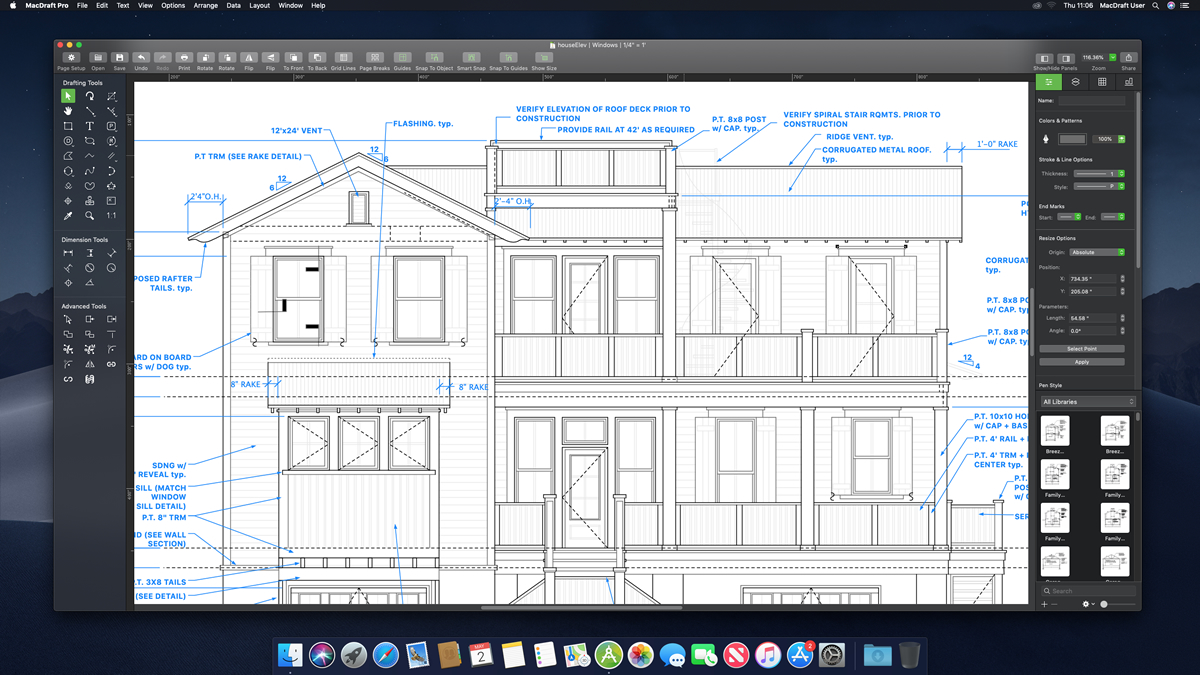
Task: Select the Text tool in Drafting Tools
Action: pyautogui.click(x=89, y=126)
